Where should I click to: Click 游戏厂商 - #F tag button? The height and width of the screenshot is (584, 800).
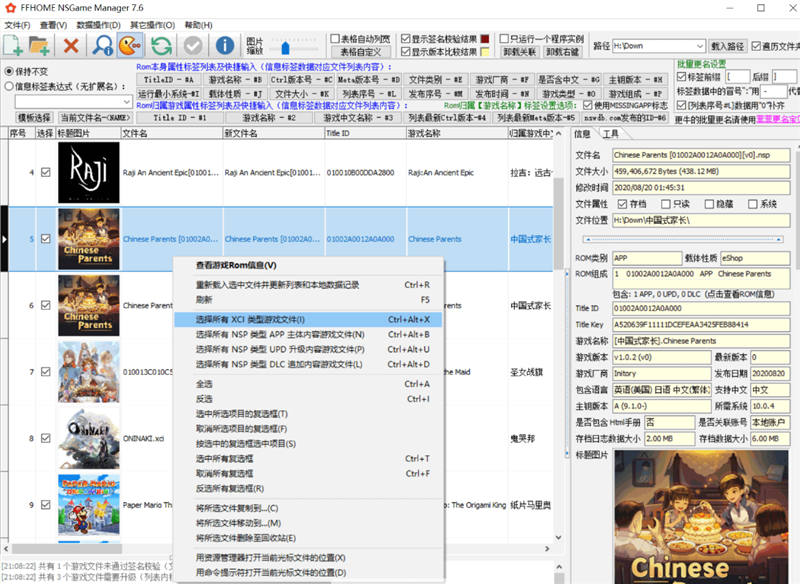tap(502, 80)
